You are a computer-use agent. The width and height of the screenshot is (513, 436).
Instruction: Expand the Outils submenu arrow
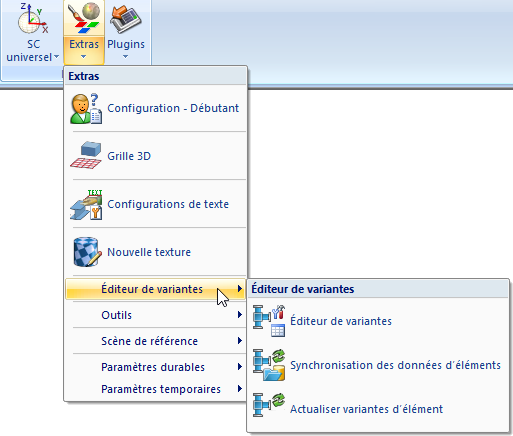(x=240, y=314)
